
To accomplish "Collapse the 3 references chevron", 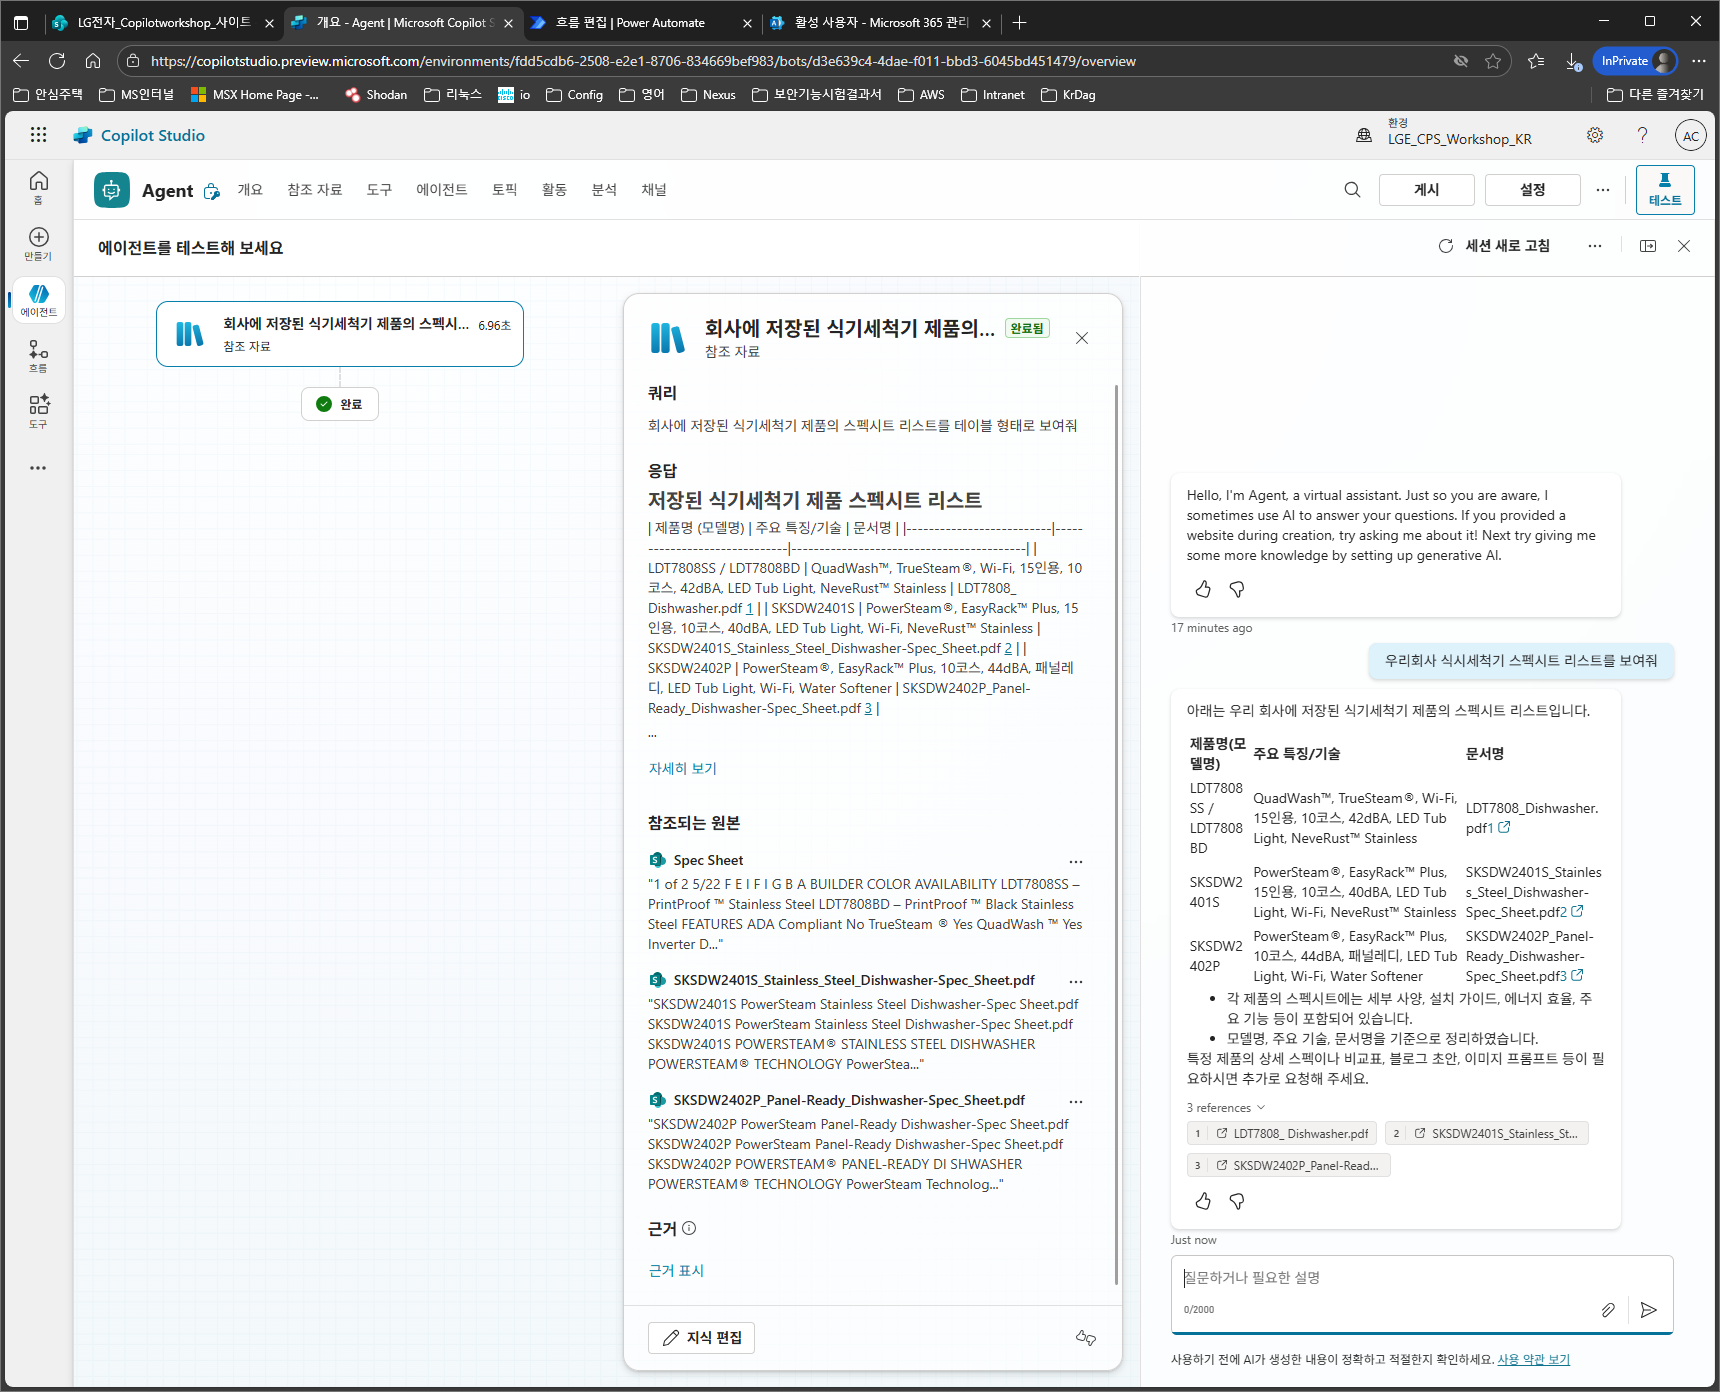I will click(x=1261, y=1108).
